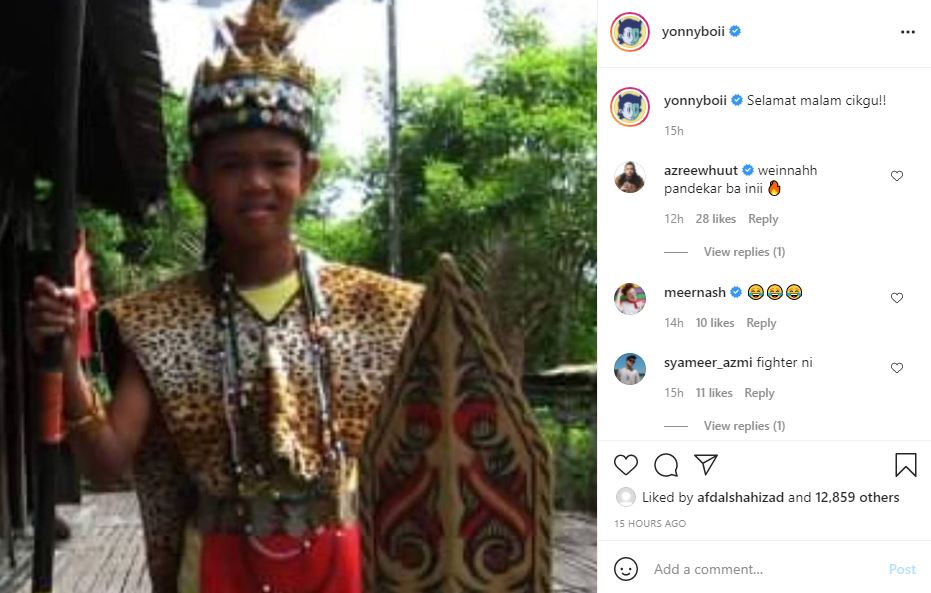Screen dimensions: 931x593
Task: Like syameer_azmi's comment heart
Action: coord(897,368)
